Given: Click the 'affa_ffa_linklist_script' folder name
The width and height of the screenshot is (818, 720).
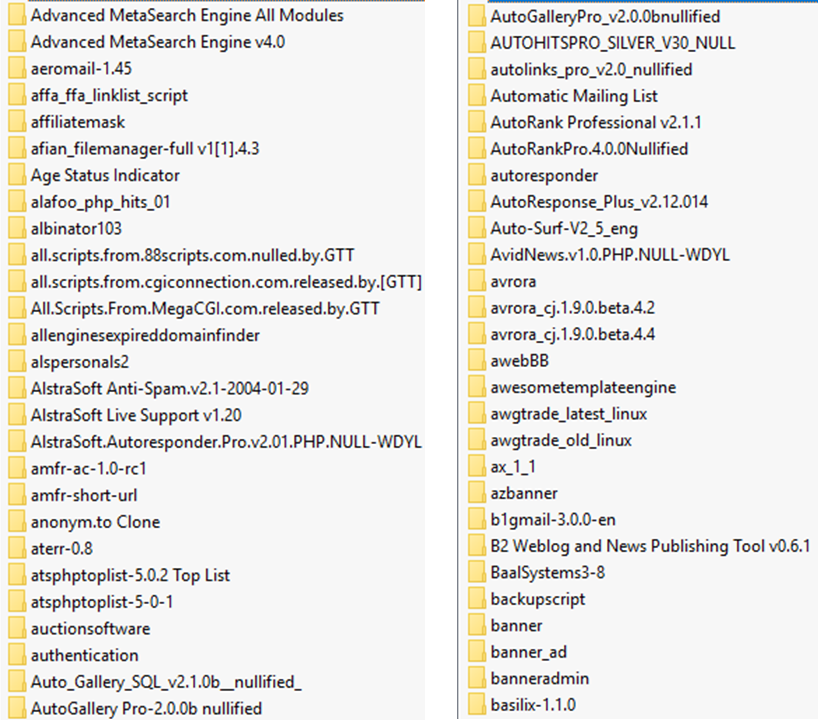Looking at the screenshot, I should 110,95.
